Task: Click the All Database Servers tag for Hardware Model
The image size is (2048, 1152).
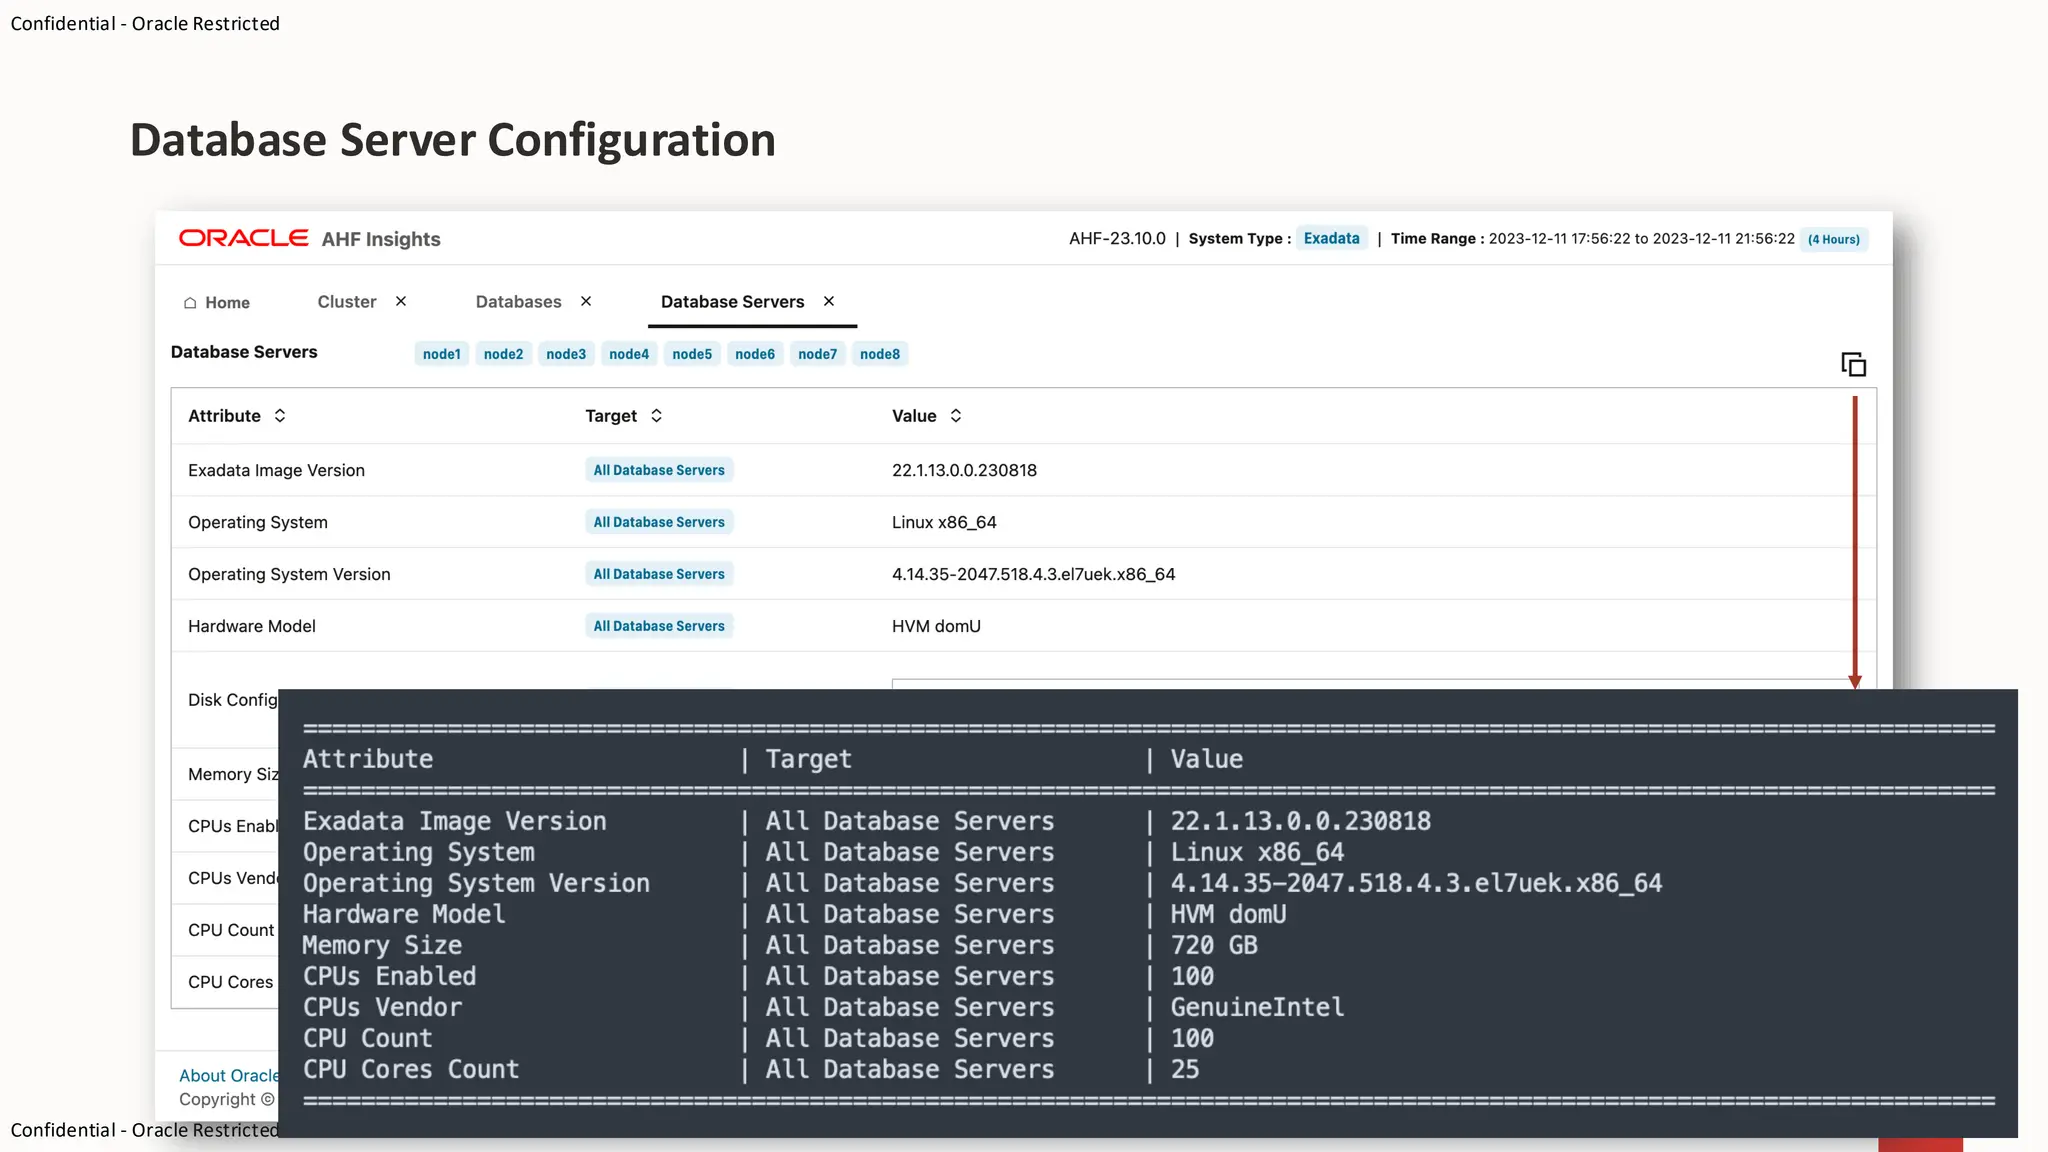Action: point(659,626)
